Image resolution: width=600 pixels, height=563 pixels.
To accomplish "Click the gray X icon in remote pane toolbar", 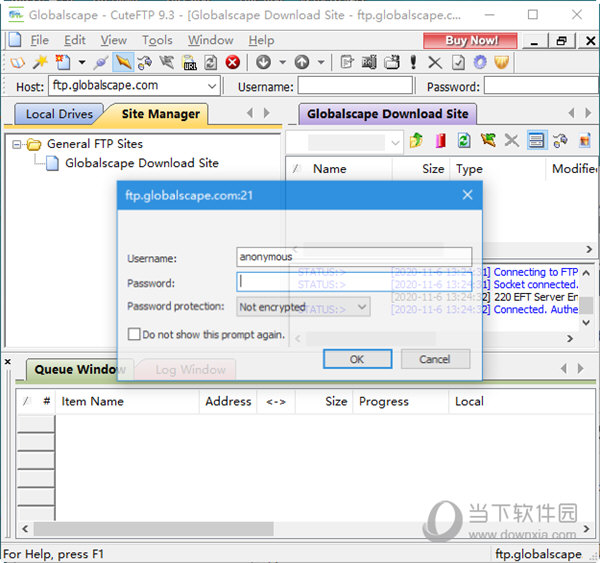I will [512, 140].
